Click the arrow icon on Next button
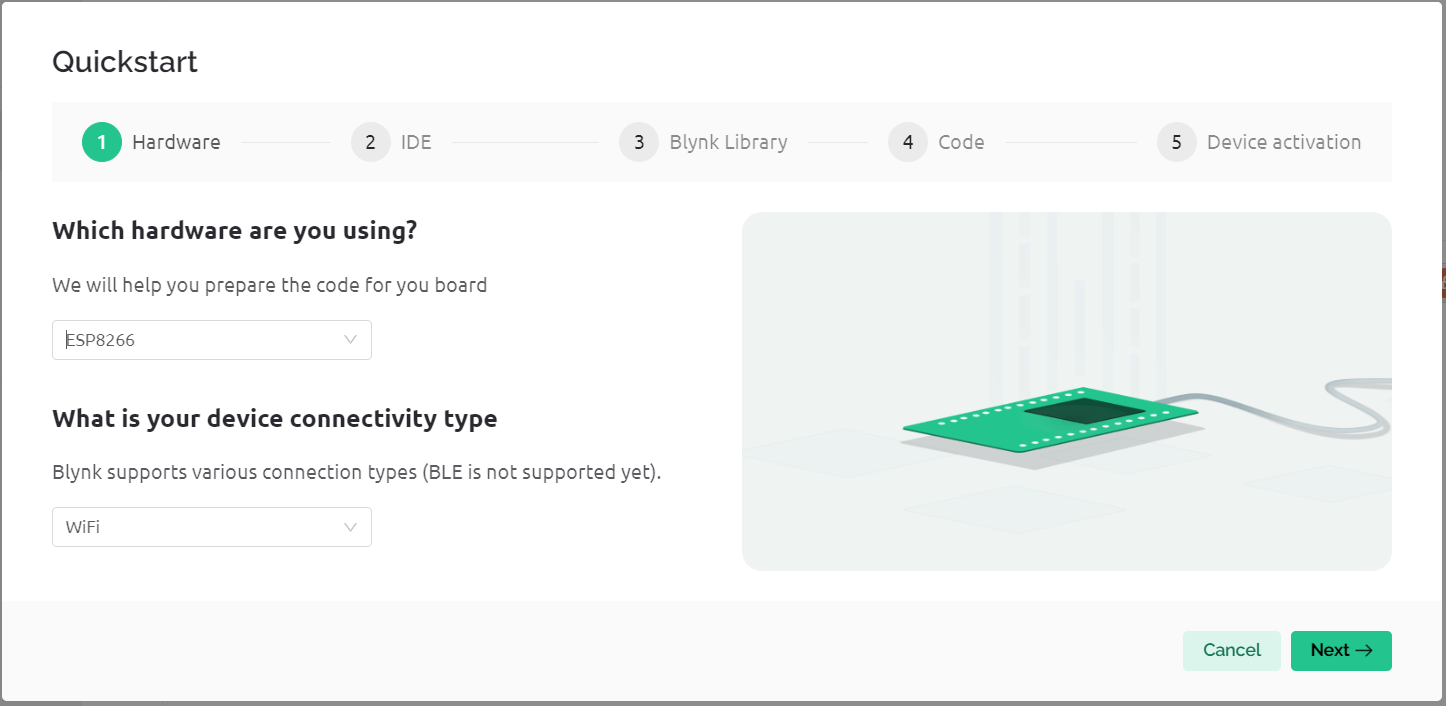This screenshot has width=1446, height=706. click(1364, 651)
